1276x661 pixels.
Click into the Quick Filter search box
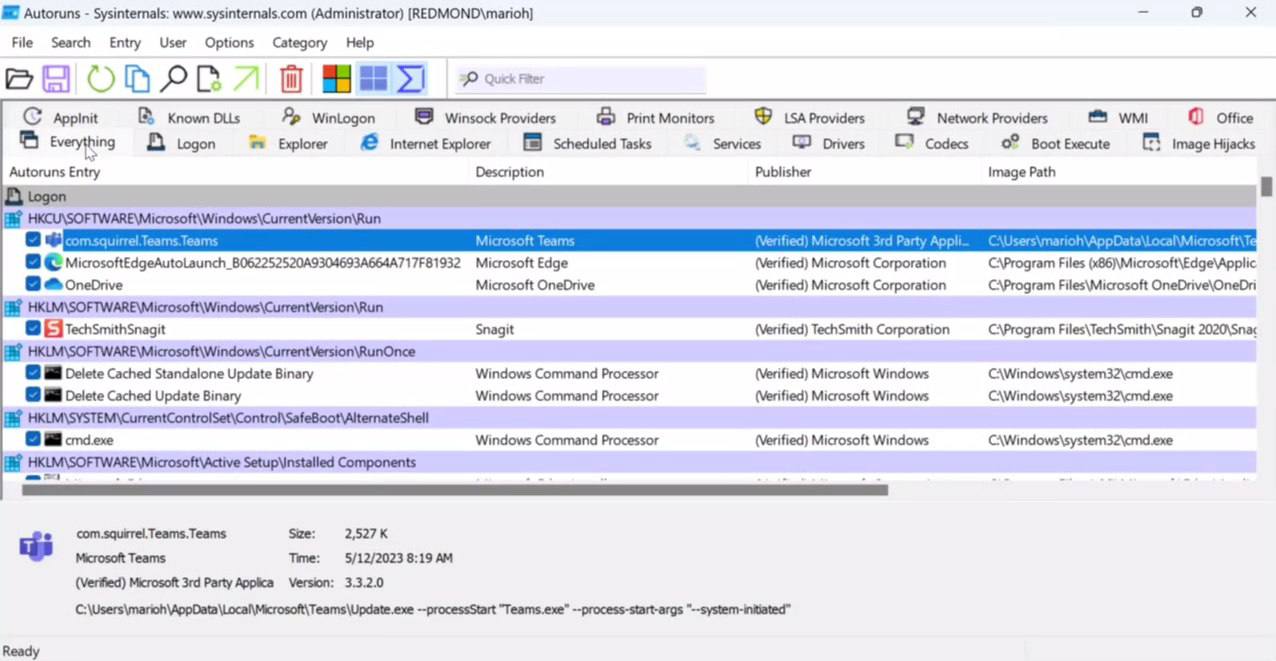pyautogui.click(x=580, y=79)
